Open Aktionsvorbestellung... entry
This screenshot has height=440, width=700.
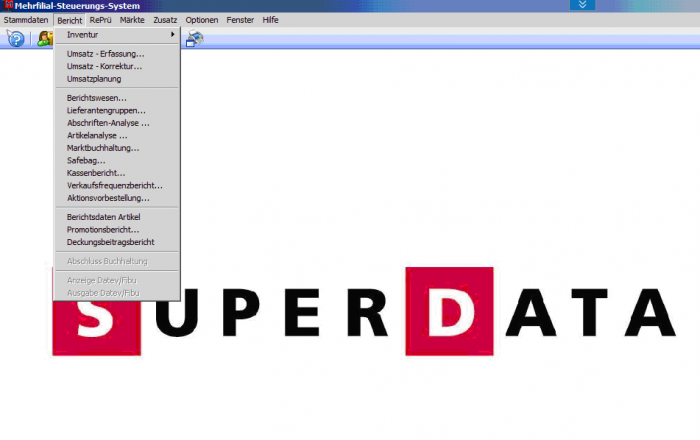tap(117, 198)
